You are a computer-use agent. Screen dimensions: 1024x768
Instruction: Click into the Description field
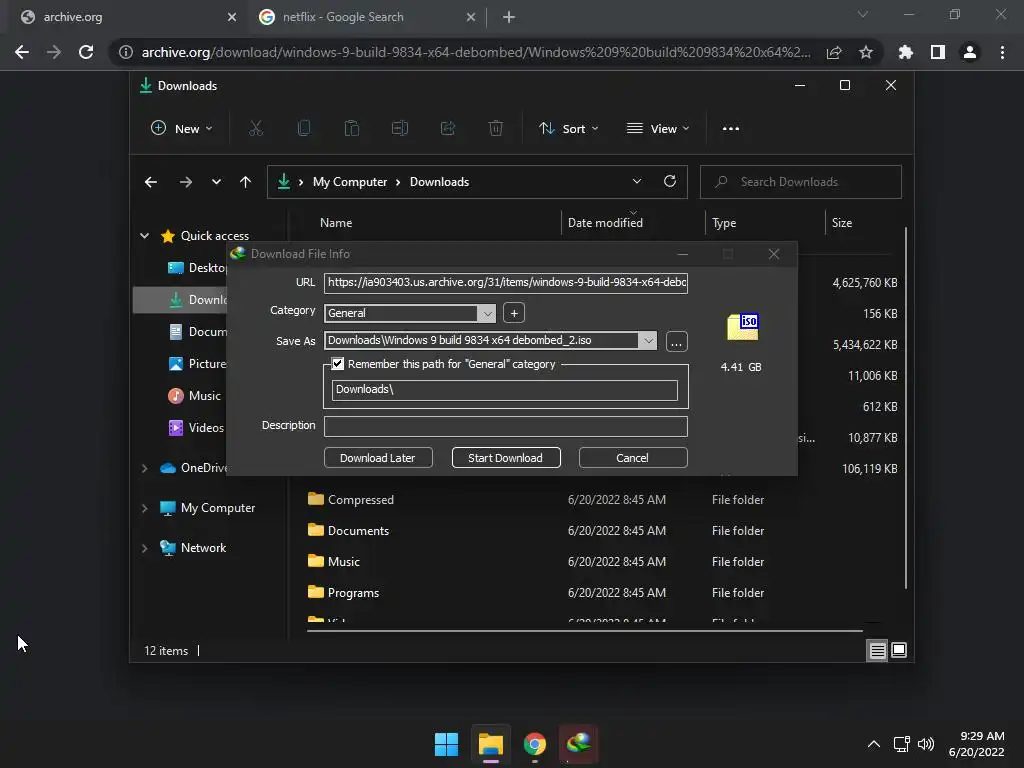point(505,426)
